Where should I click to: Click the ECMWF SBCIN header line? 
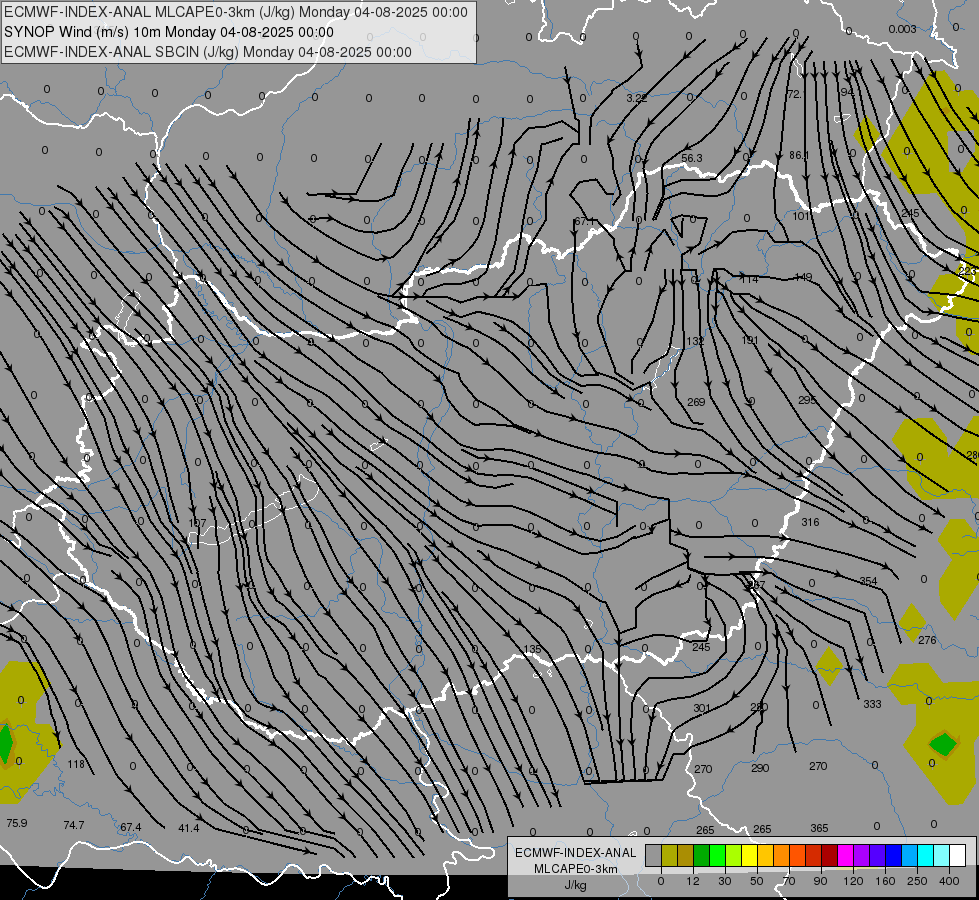tap(208, 52)
